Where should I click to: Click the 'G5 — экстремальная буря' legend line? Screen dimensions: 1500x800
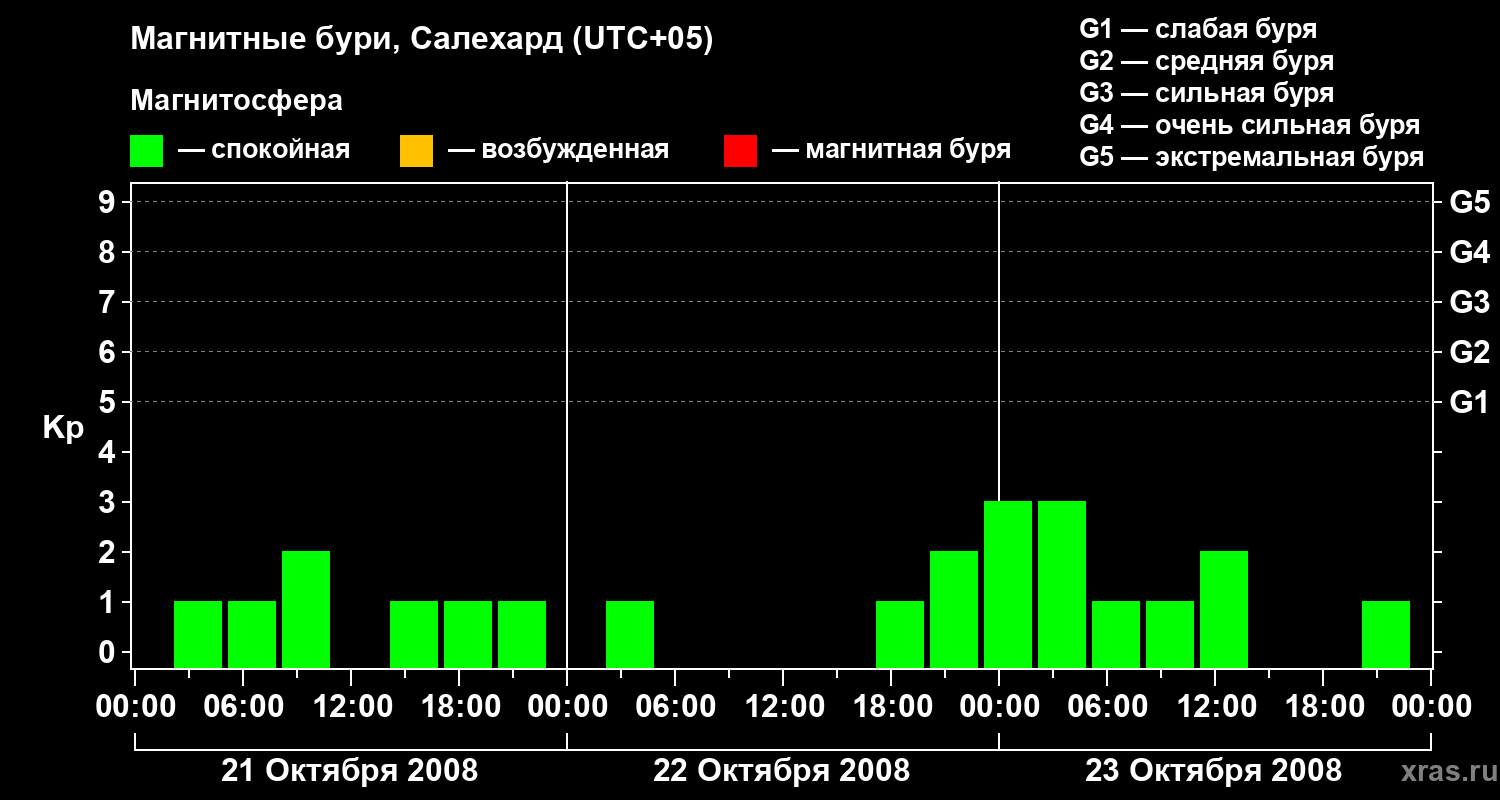[1252, 158]
